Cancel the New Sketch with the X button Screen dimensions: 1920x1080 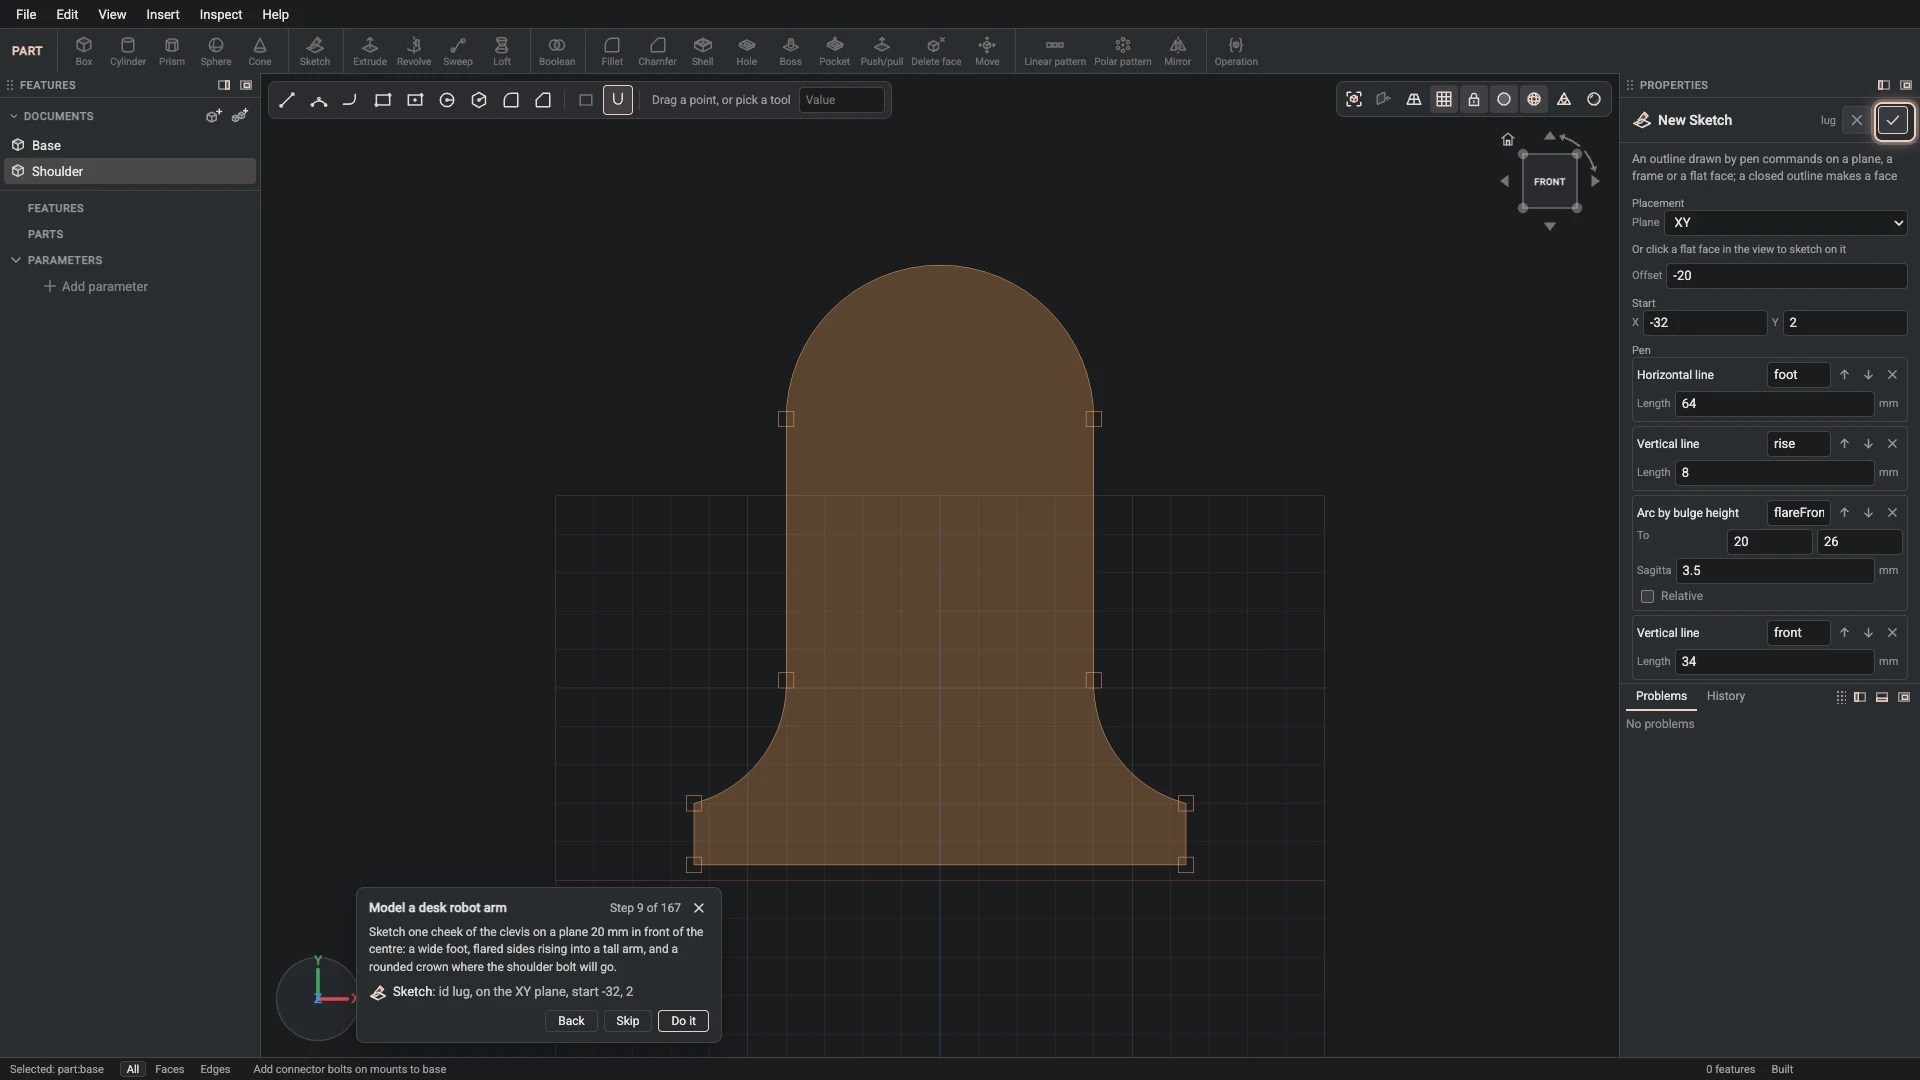point(1857,121)
